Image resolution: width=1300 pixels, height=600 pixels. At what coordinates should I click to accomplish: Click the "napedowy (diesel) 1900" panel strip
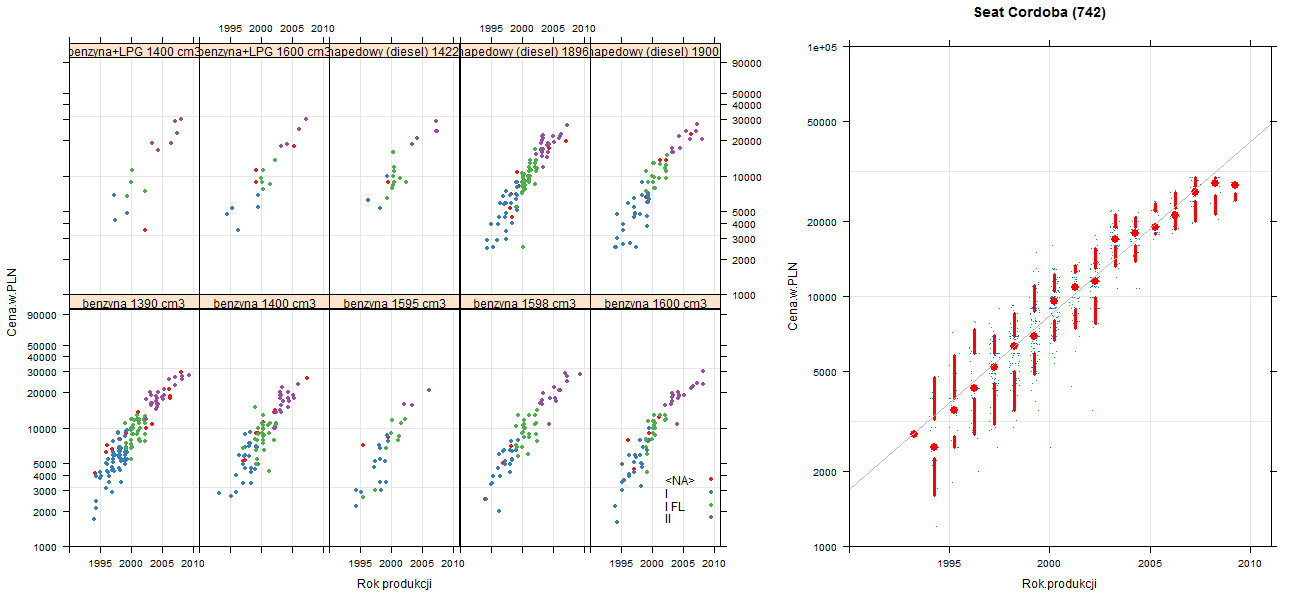tap(655, 51)
